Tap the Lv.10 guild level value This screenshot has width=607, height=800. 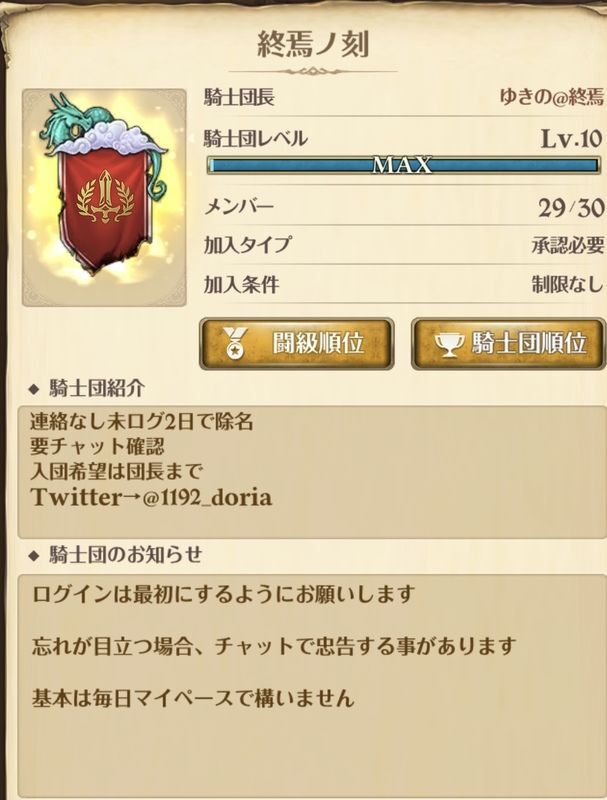pos(572,138)
